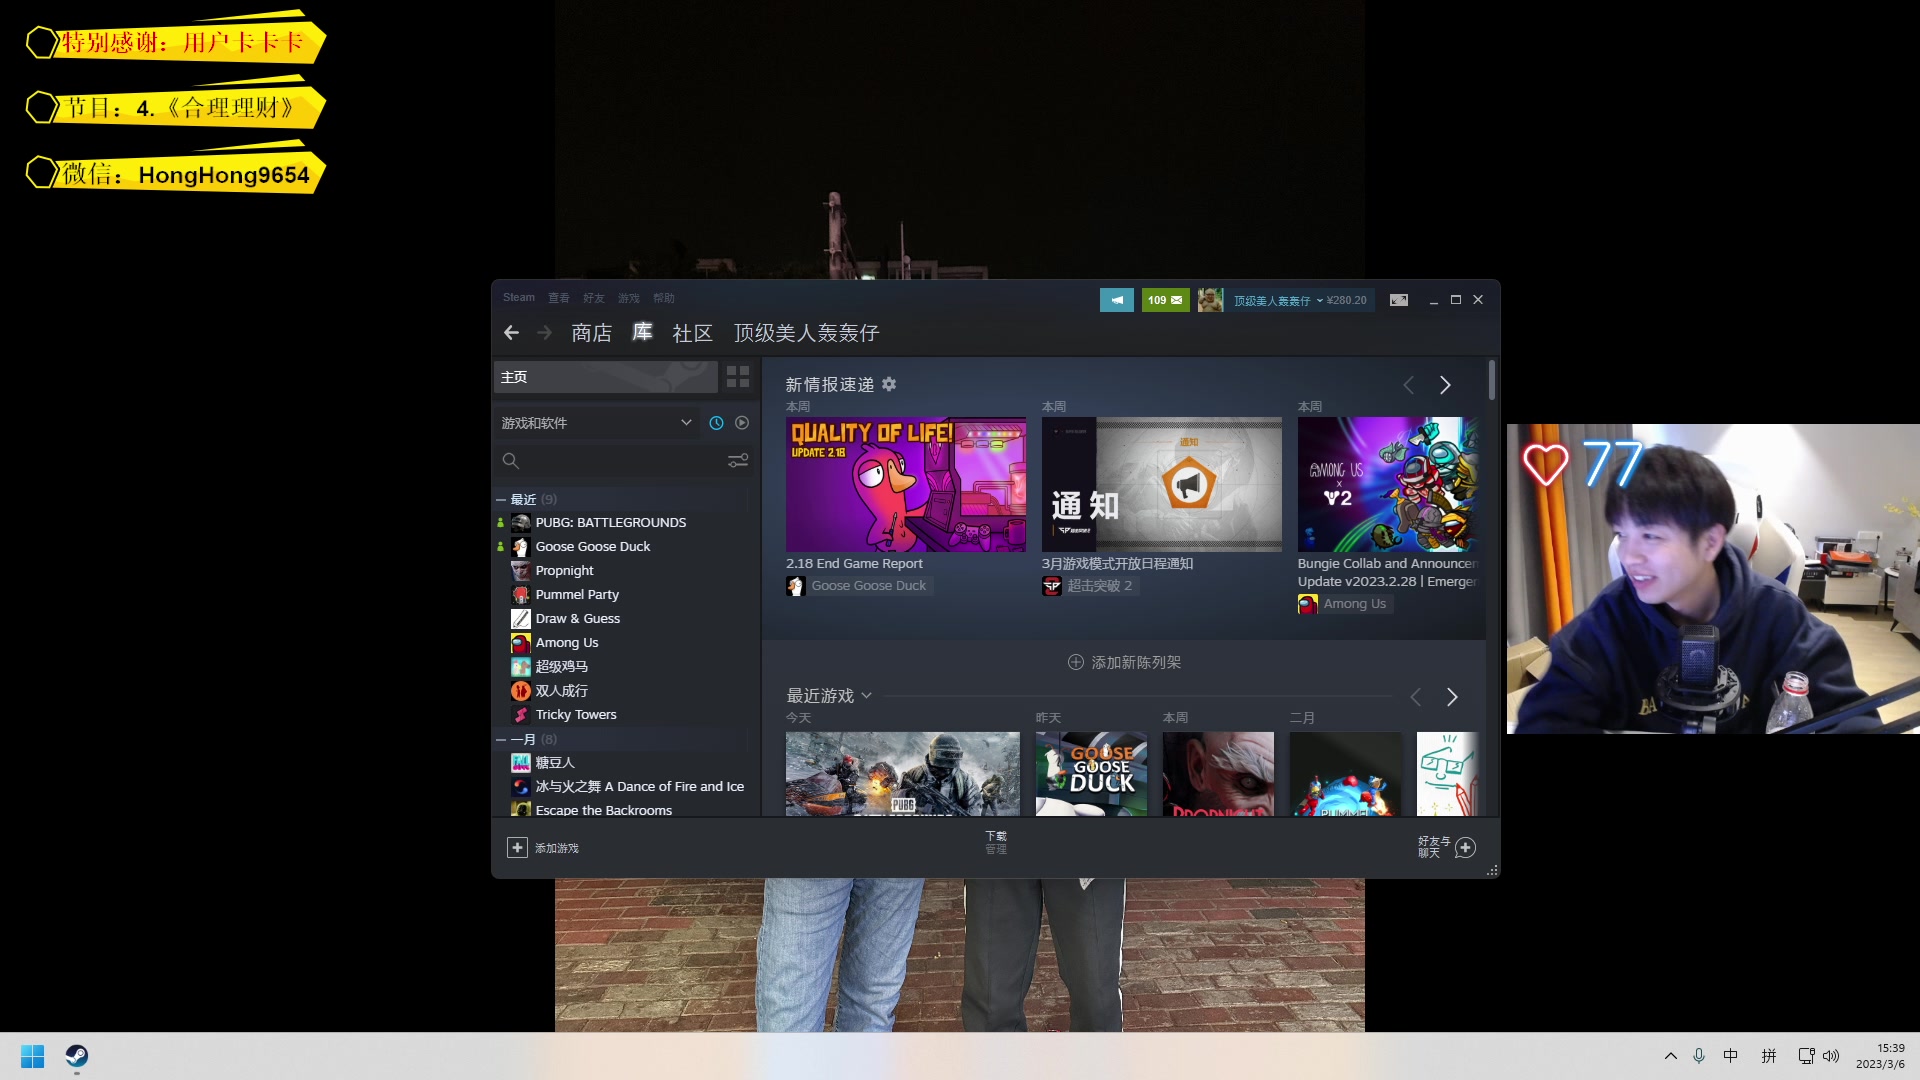1920x1080 pixels.
Task: Open the 顶级美人轰轰仔 profile tab
Action: (x=807, y=333)
